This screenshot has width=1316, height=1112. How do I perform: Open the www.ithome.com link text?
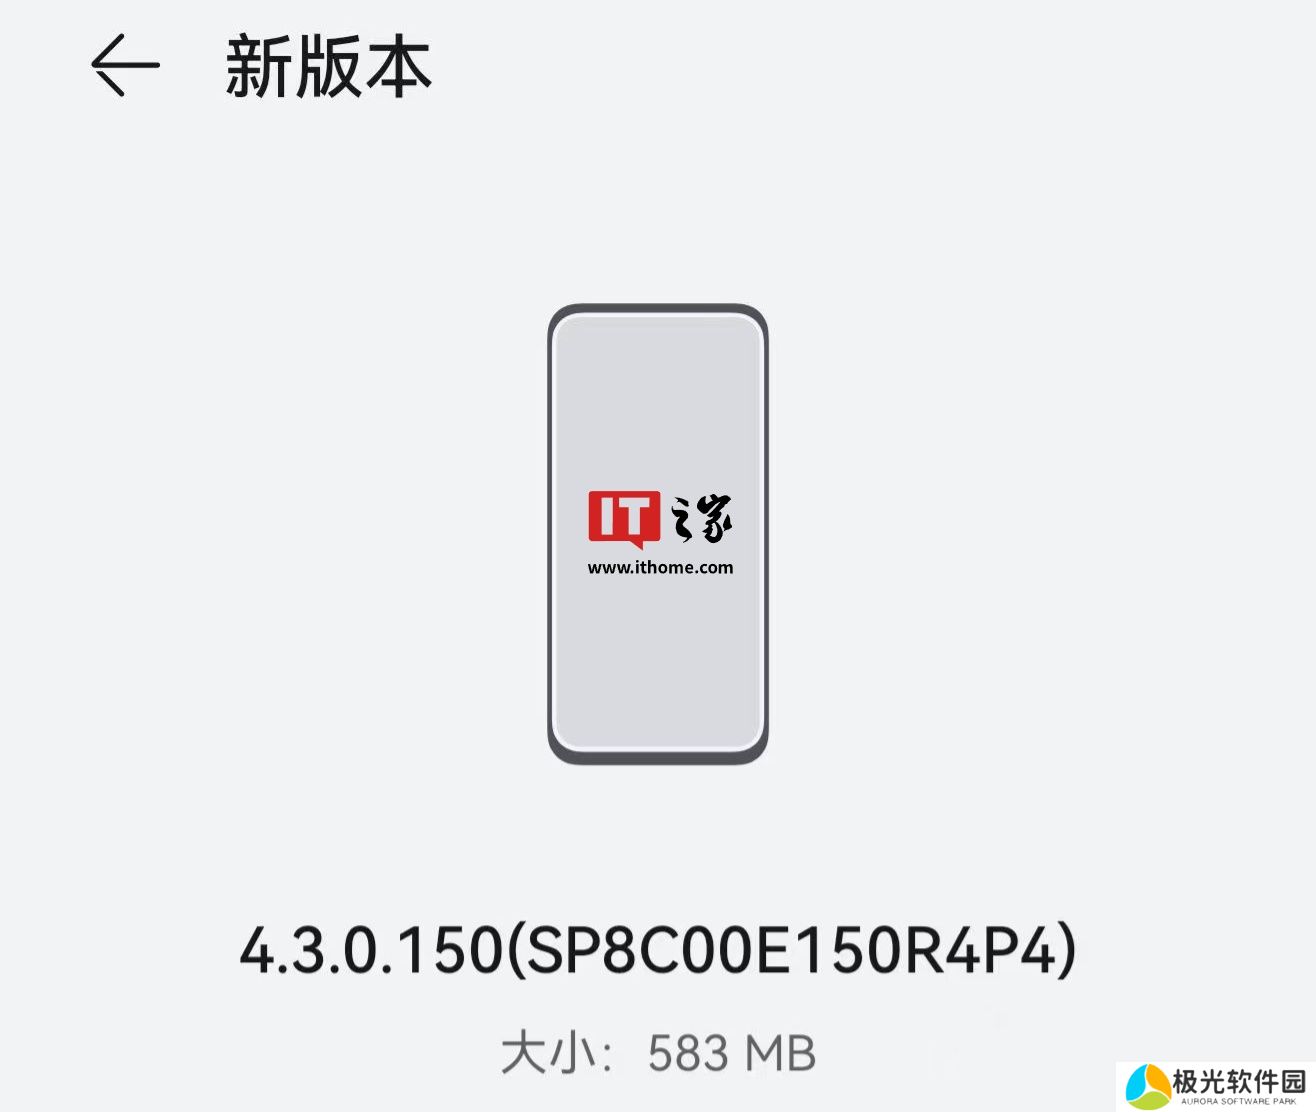coord(660,567)
